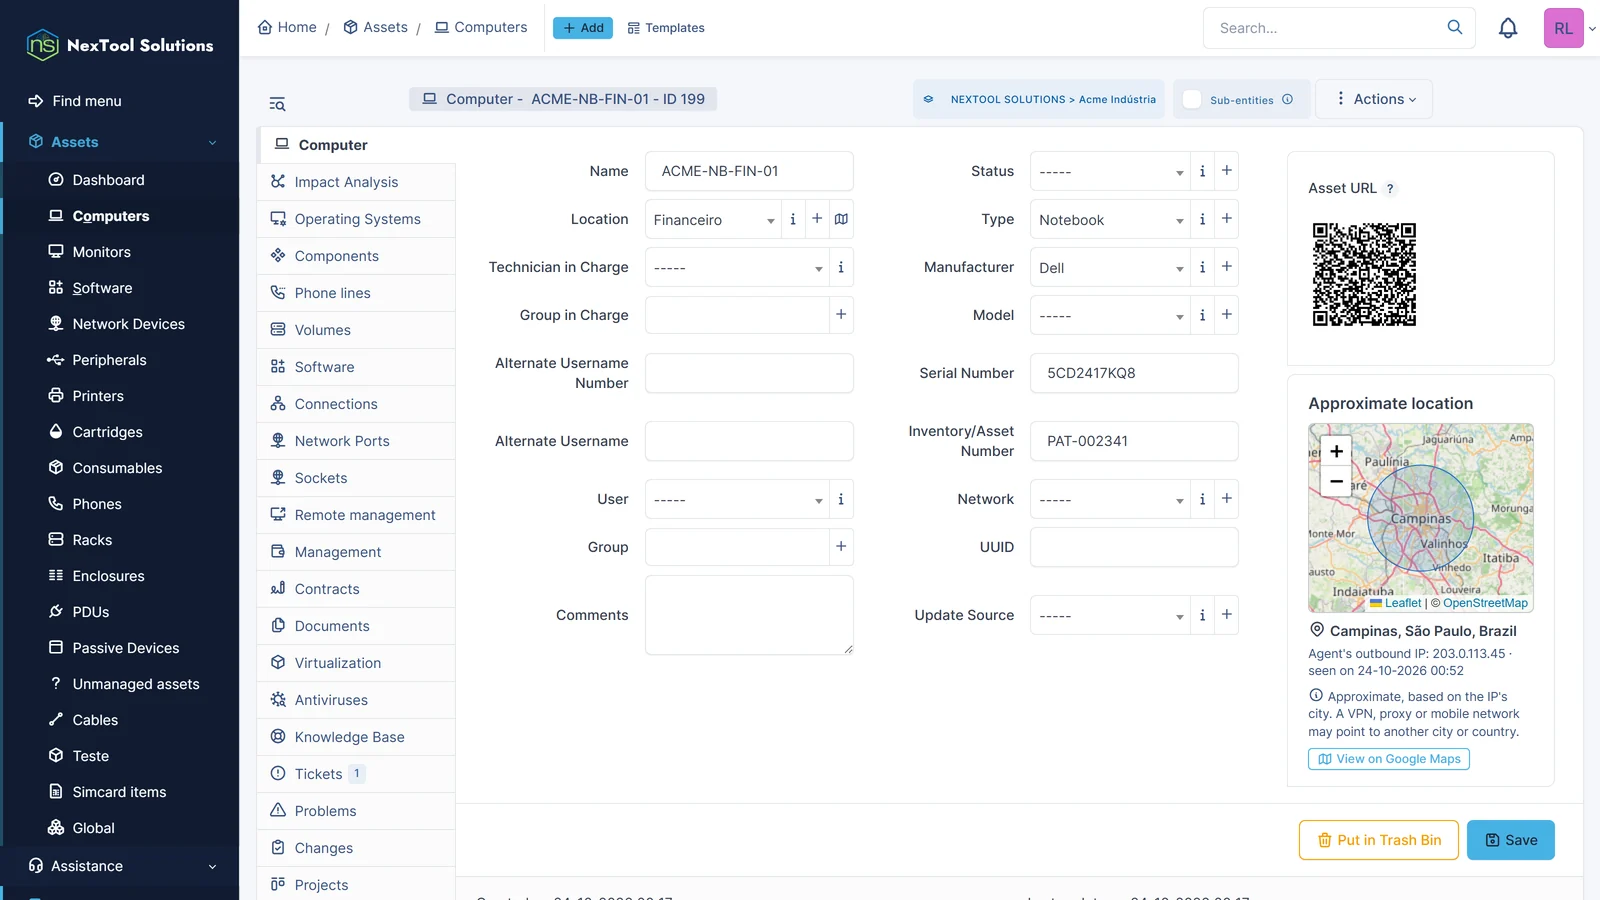
Task: Toggle the list search filter icon
Action: [277, 104]
